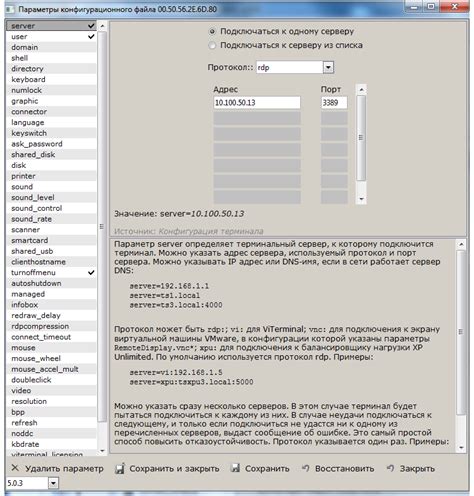The image size is (474, 496).
Task: Select the infobox parameter
Action: pos(52,305)
